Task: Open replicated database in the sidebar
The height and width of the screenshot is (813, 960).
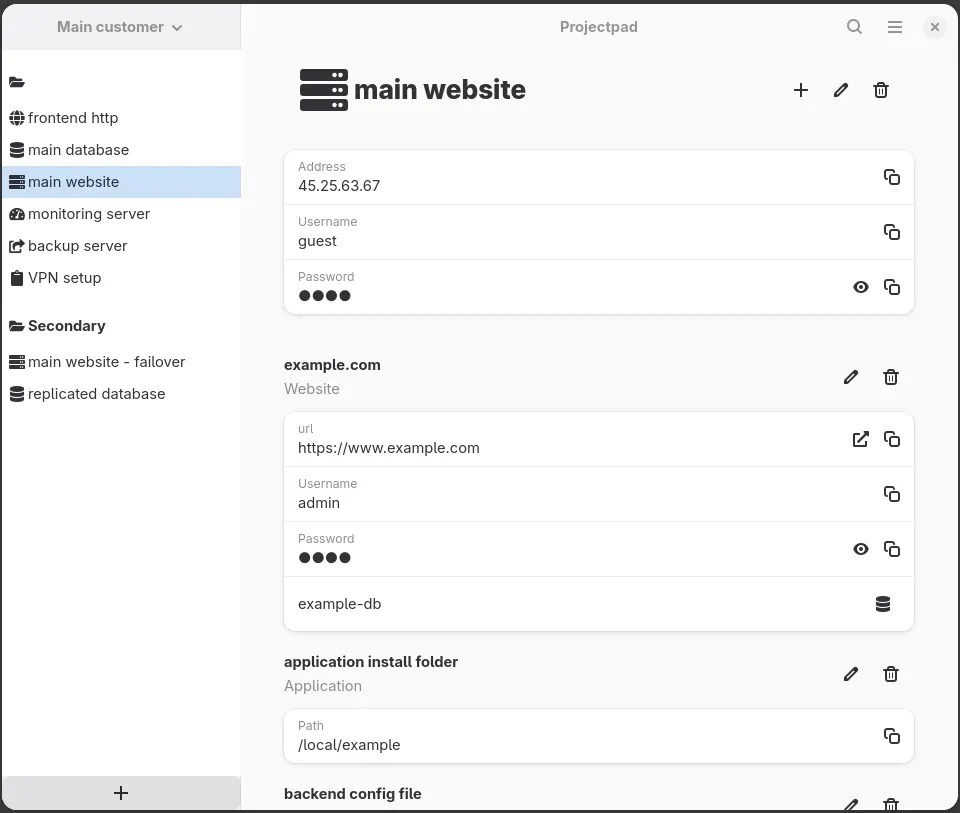Action: point(121,394)
